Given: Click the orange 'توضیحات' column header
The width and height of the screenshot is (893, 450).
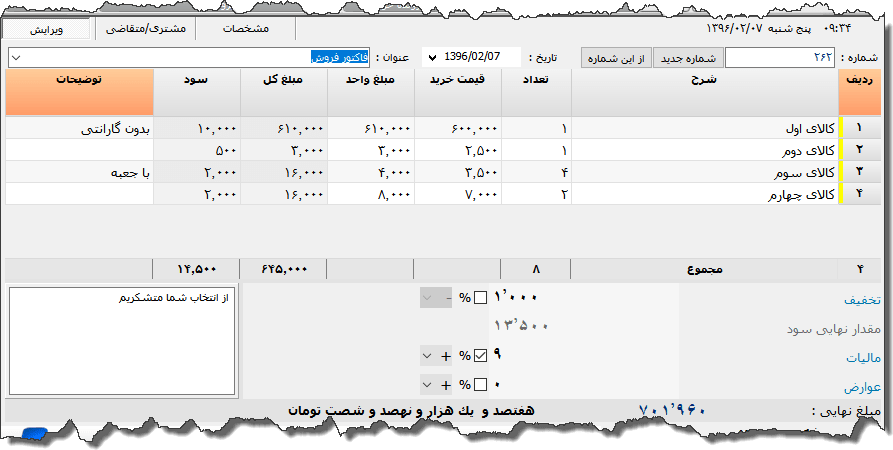Looking at the screenshot, I should pos(79,92).
